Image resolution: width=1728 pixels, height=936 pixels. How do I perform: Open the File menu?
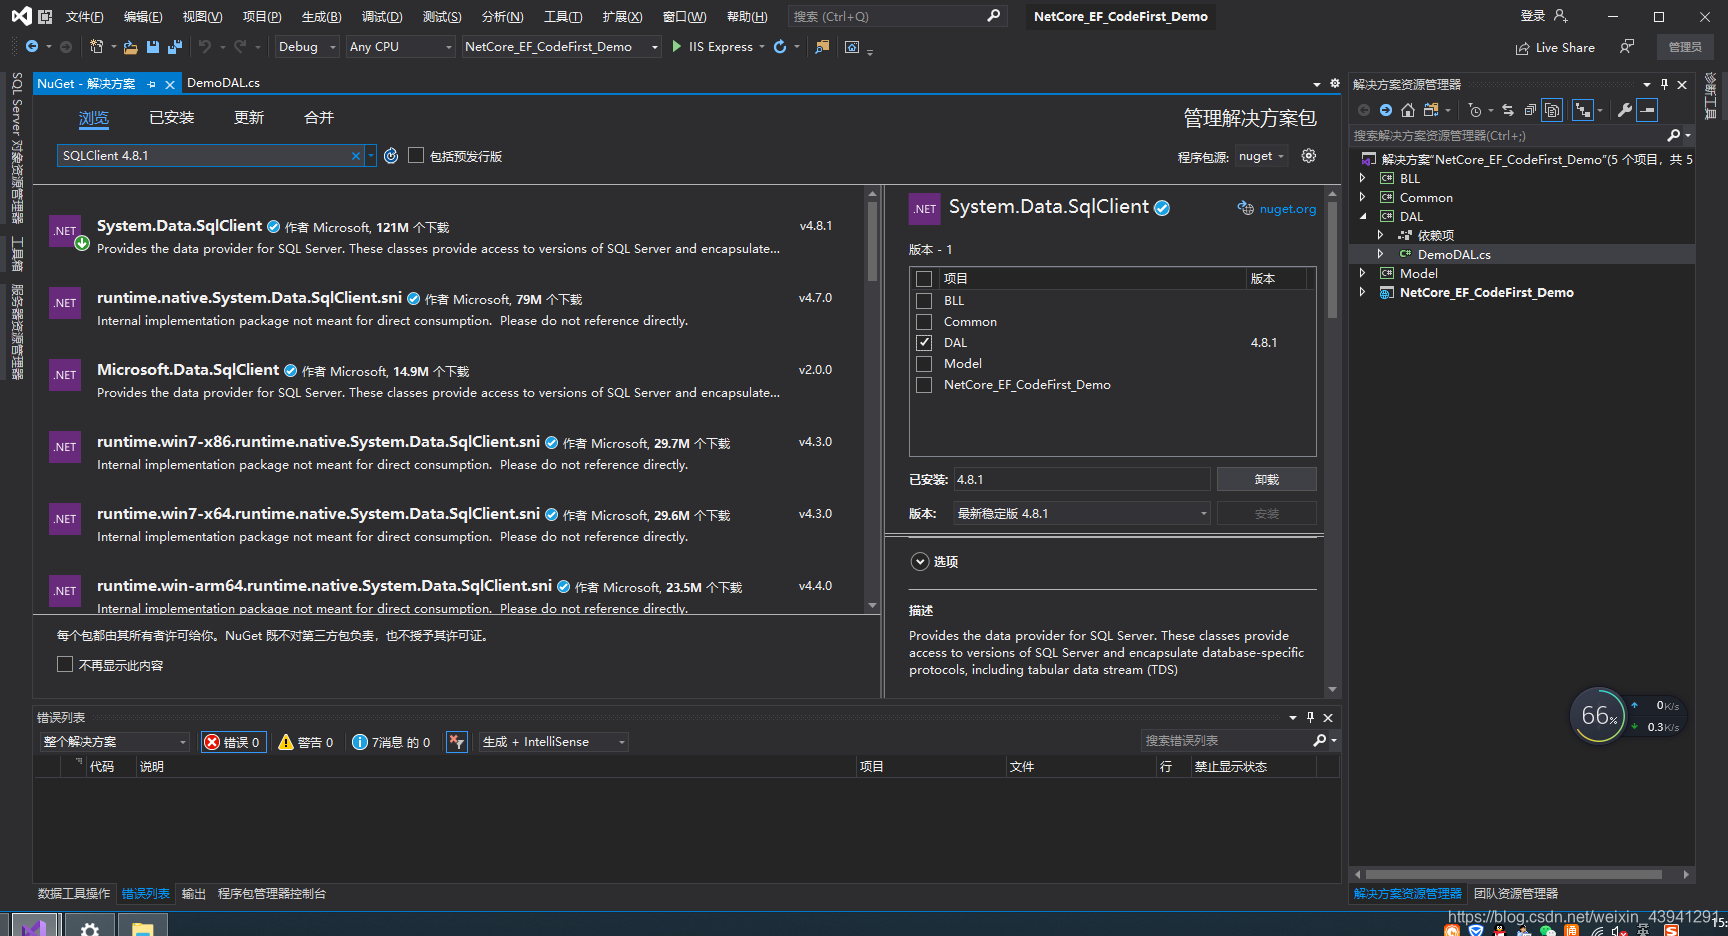[x=84, y=17]
